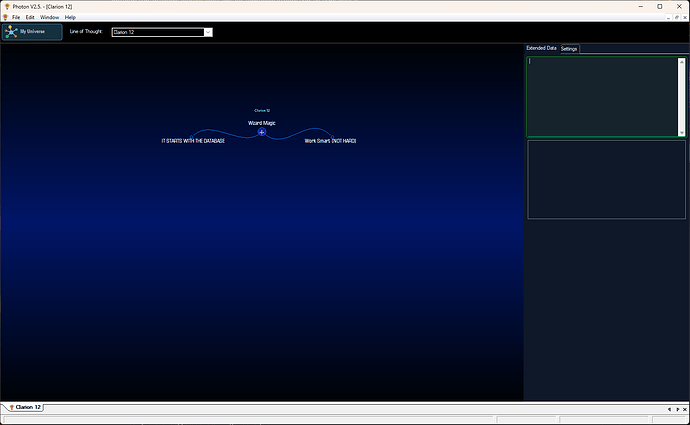Select the Clarion 12 document tab at bottom
This screenshot has height=425, width=690.
pyautogui.click(x=26, y=407)
